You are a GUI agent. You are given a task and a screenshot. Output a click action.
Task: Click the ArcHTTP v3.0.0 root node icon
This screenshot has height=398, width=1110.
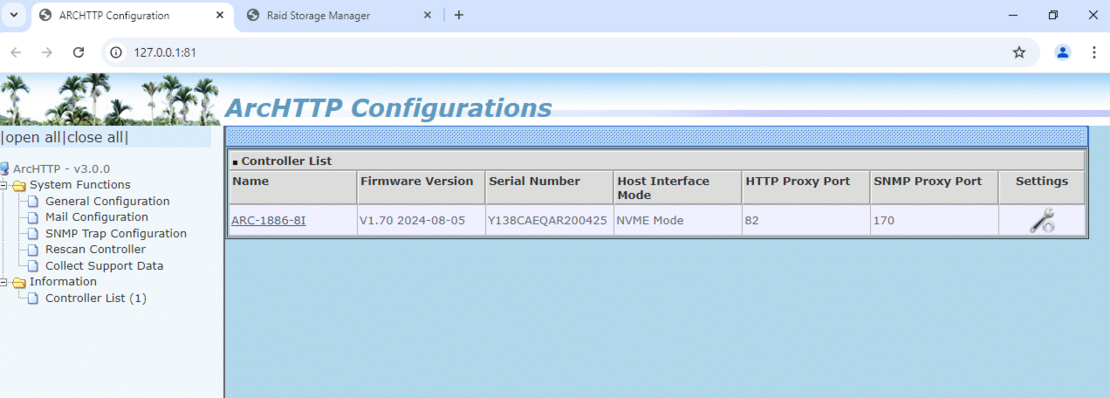tap(5, 169)
